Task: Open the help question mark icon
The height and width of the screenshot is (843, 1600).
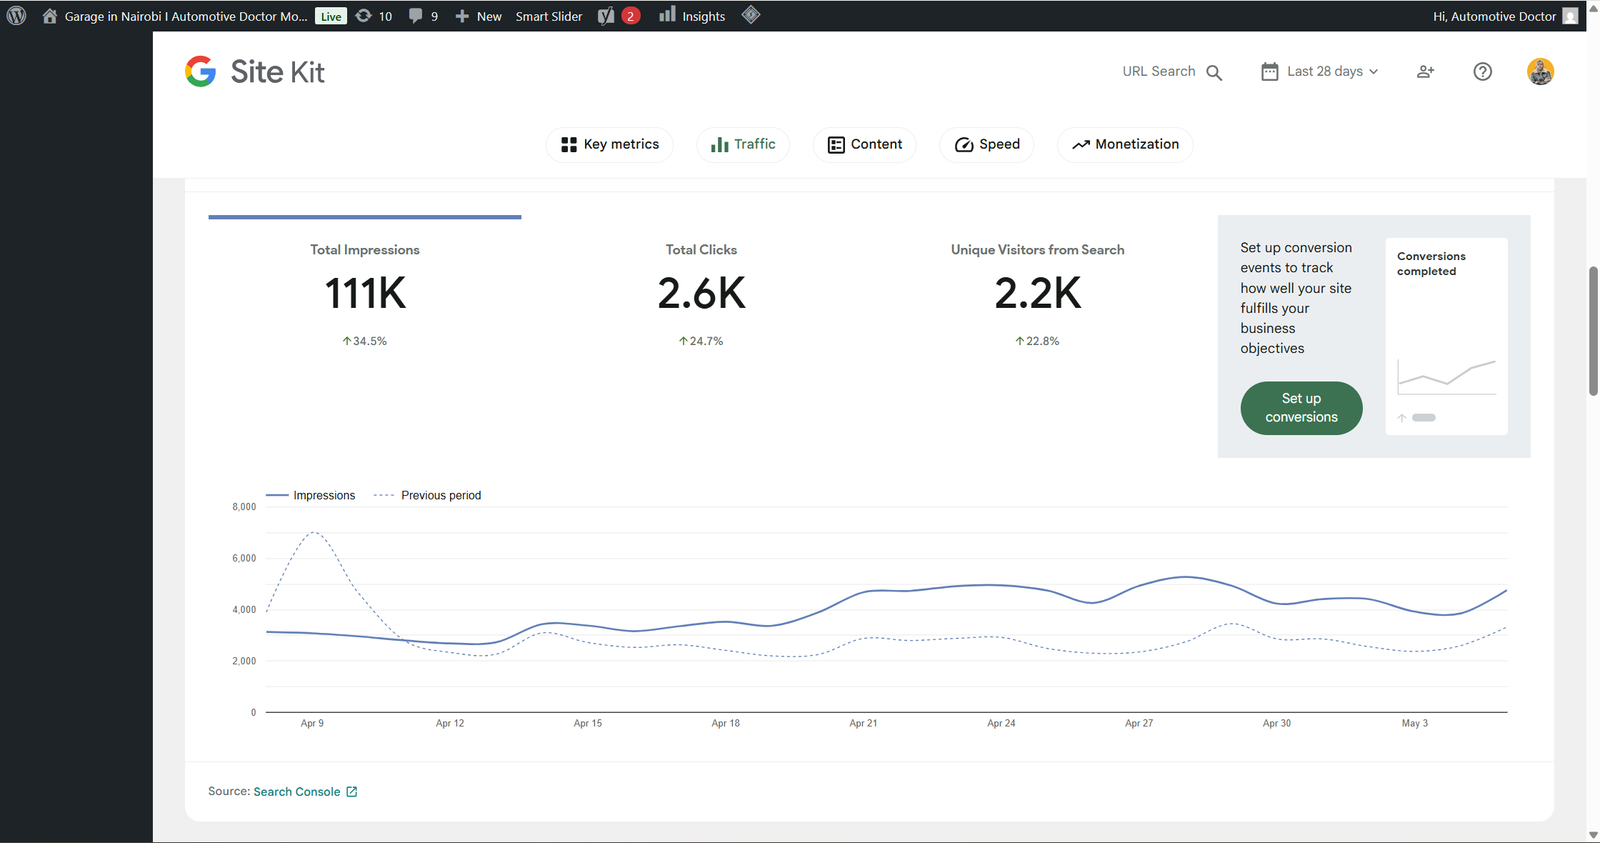Action: pos(1483,71)
